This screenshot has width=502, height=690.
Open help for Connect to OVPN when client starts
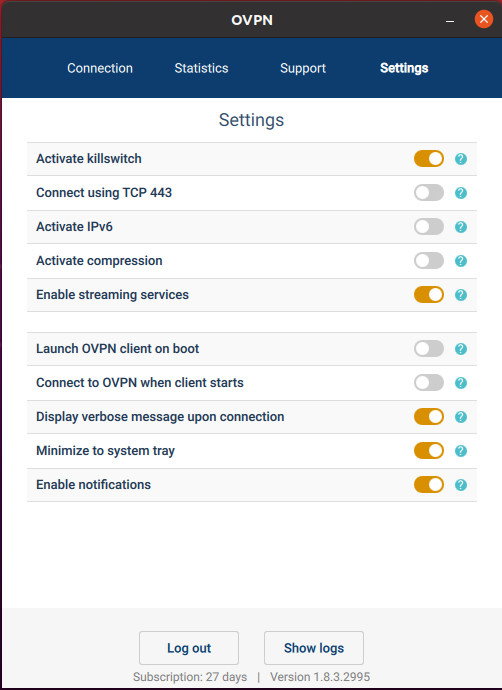point(461,383)
